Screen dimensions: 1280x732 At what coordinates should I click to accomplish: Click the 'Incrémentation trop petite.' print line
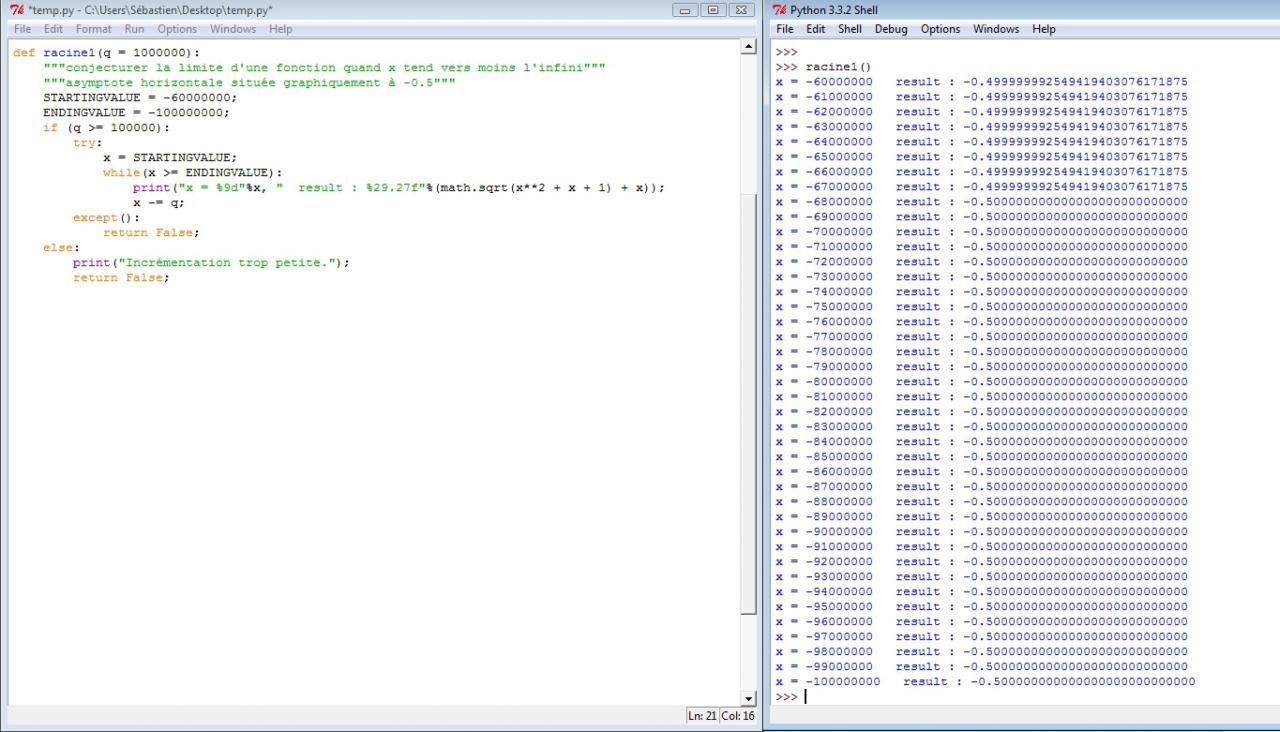(x=212, y=262)
